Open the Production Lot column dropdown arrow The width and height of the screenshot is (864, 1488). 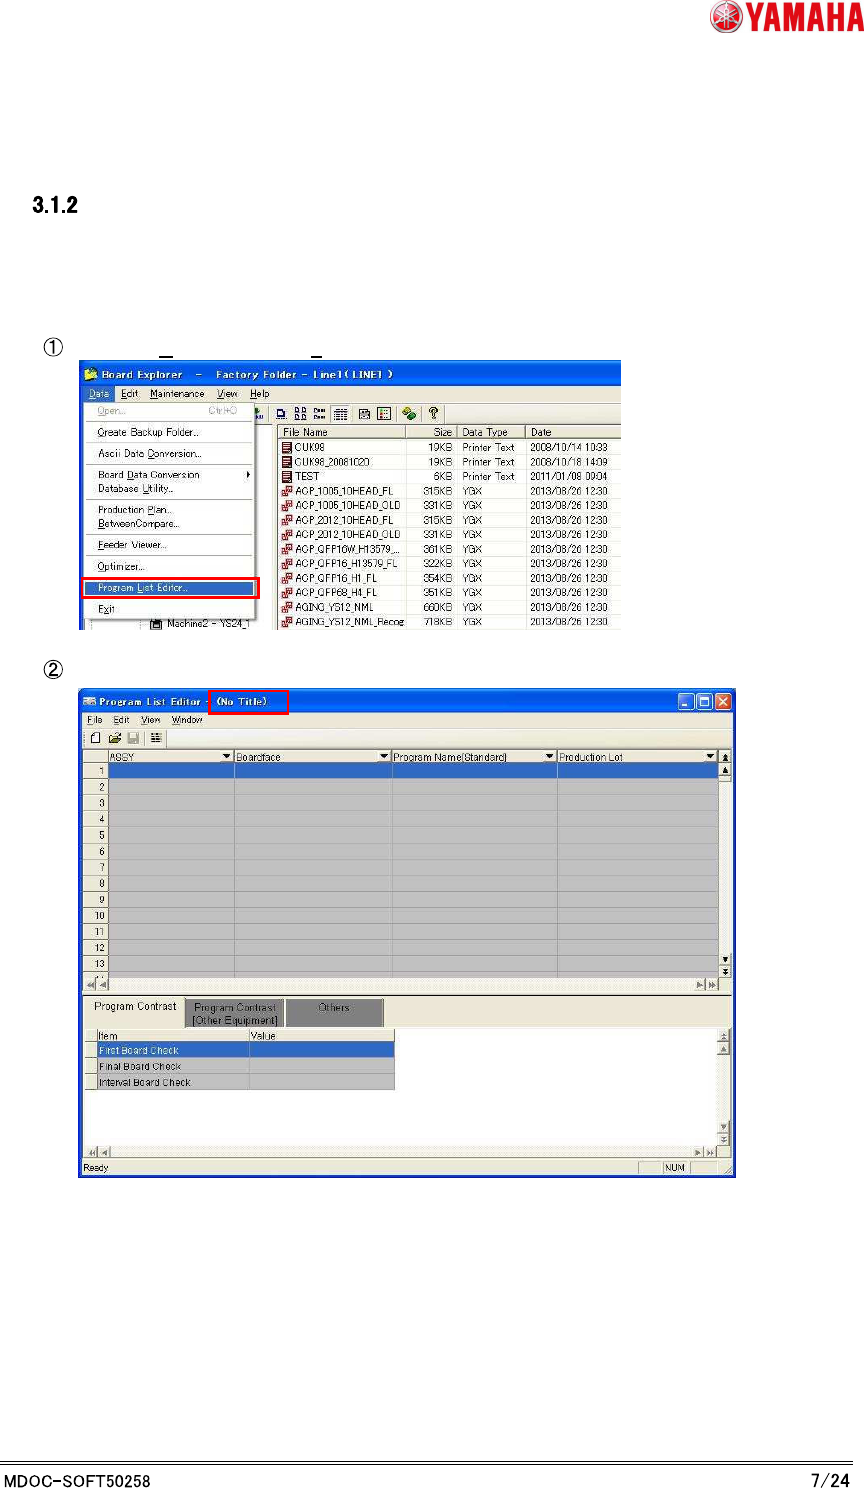[711, 757]
